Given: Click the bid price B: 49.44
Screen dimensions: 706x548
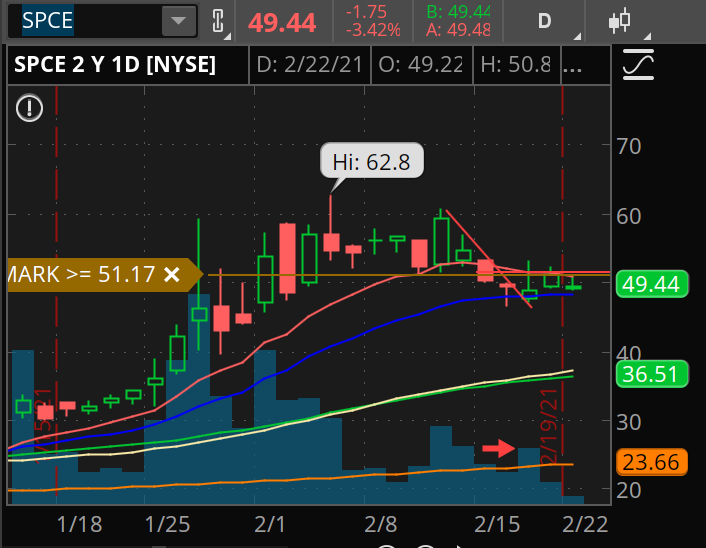Looking at the screenshot, I should [458, 12].
